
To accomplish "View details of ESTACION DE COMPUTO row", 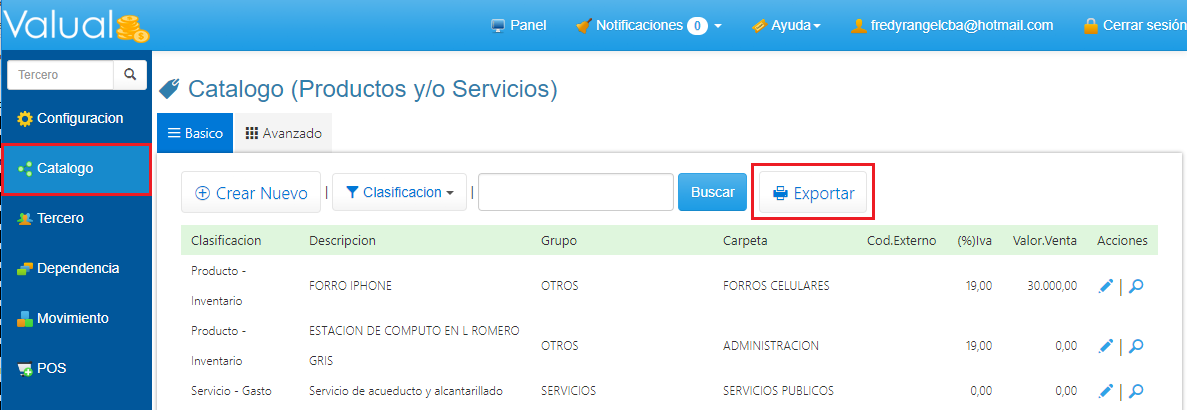I will [1136, 346].
